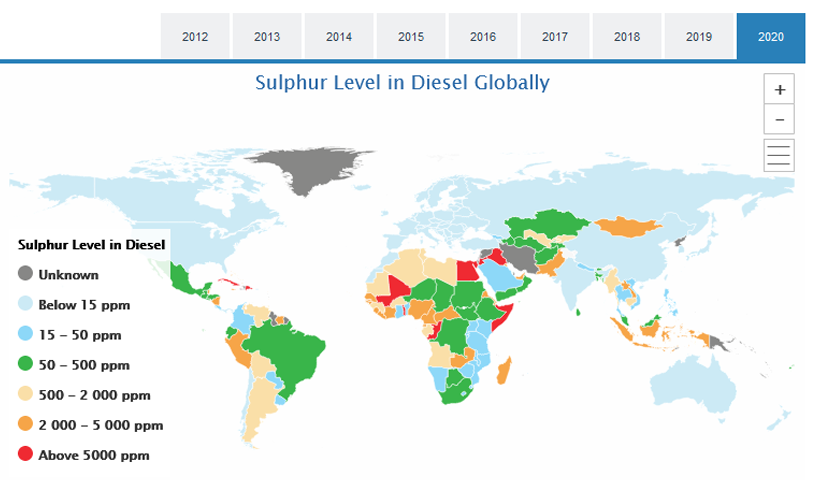Select grey Papua New Guinea on the map
The width and height of the screenshot is (820, 480).
pos(718,343)
